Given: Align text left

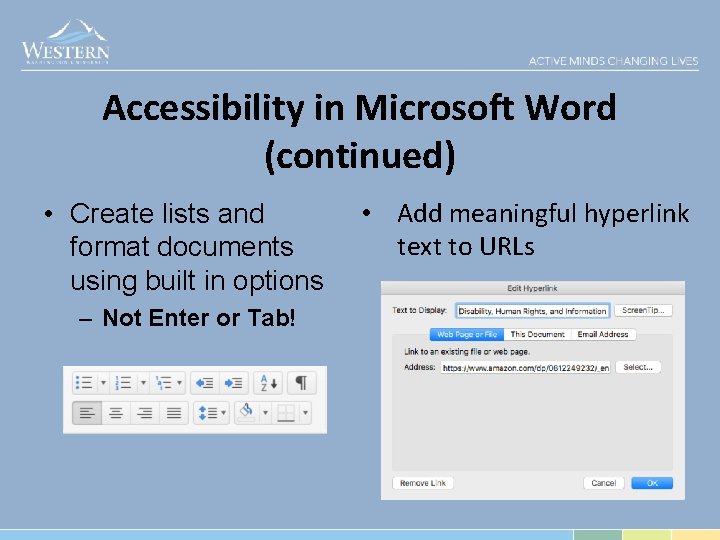Looking at the screenshot, I should pos(87,413).
